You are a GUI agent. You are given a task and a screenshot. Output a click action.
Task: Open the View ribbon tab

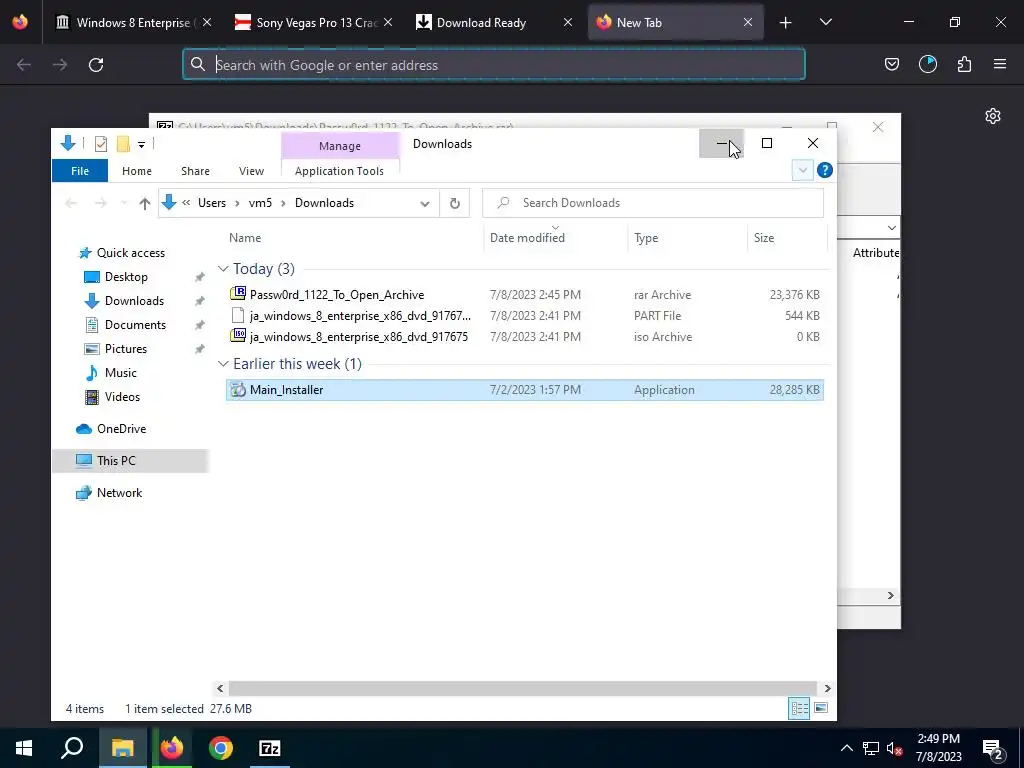tap(251, 171)
